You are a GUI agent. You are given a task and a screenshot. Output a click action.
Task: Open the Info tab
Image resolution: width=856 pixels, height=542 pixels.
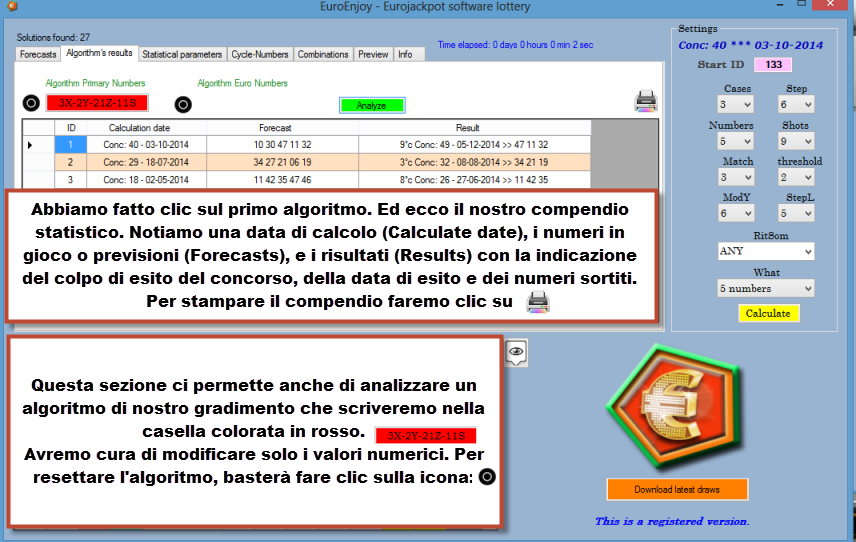[406, 55]
